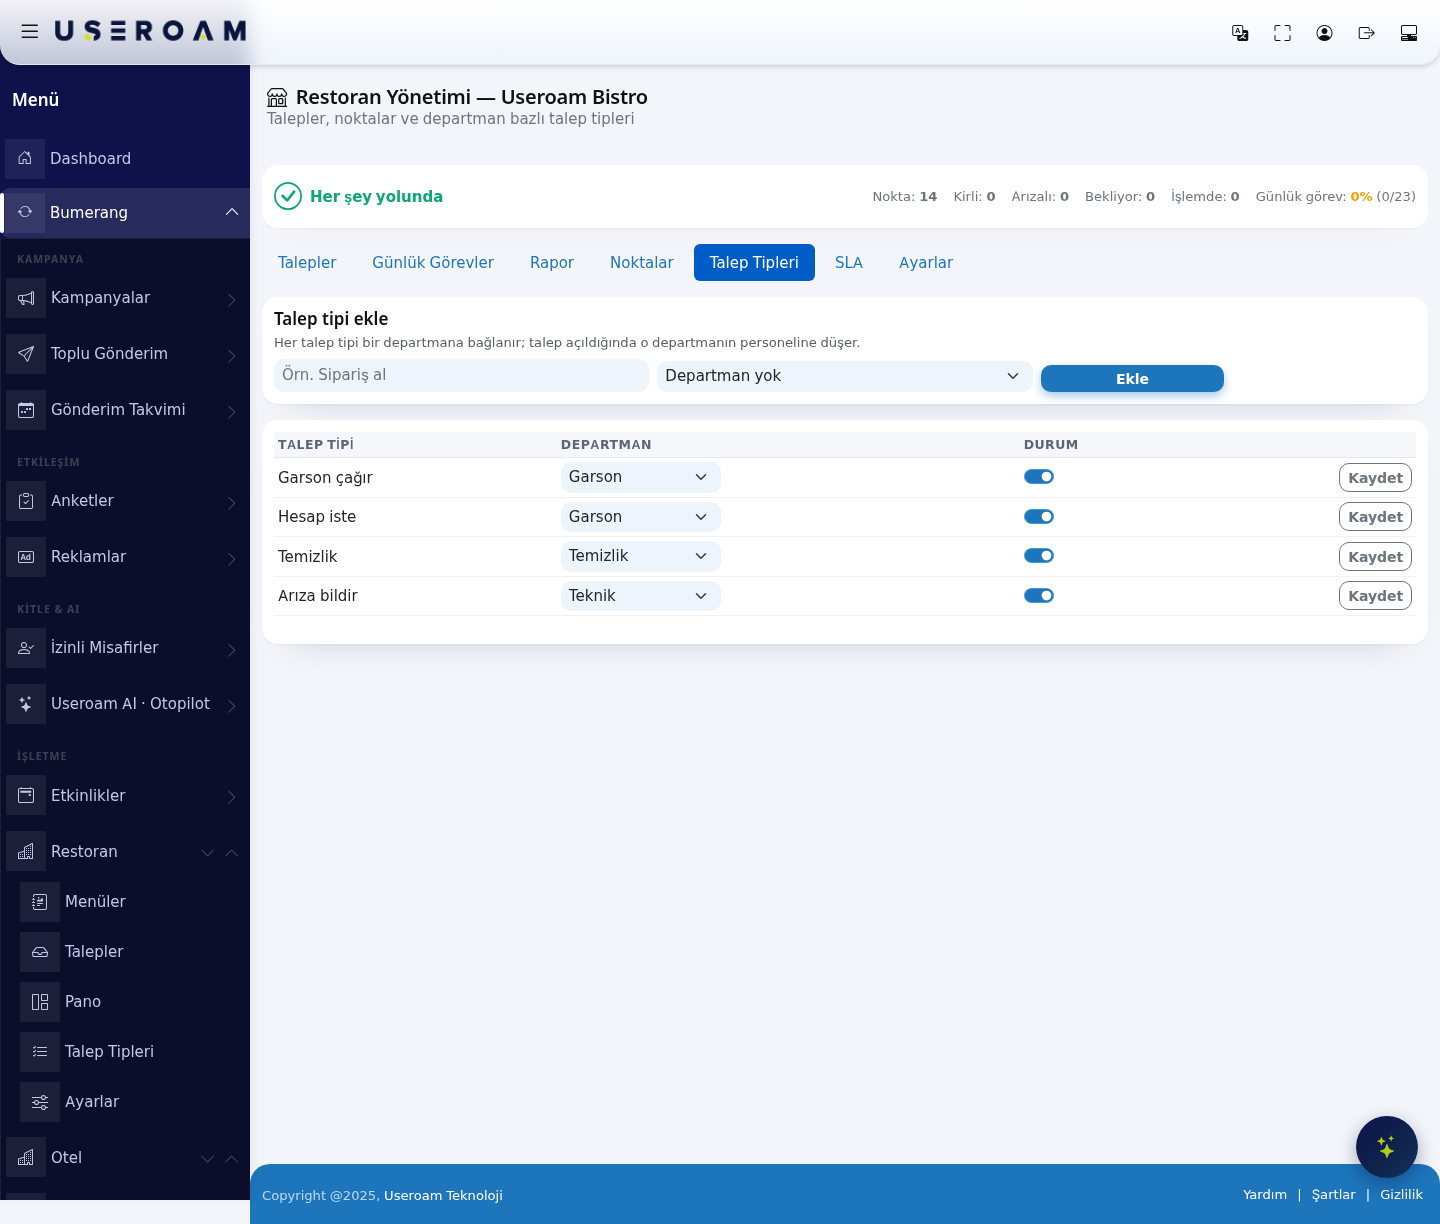Screen dimensions: 1440x1224
Task: Click the Toplu Gönderim paper plane icon
Action: click(26, 354)
